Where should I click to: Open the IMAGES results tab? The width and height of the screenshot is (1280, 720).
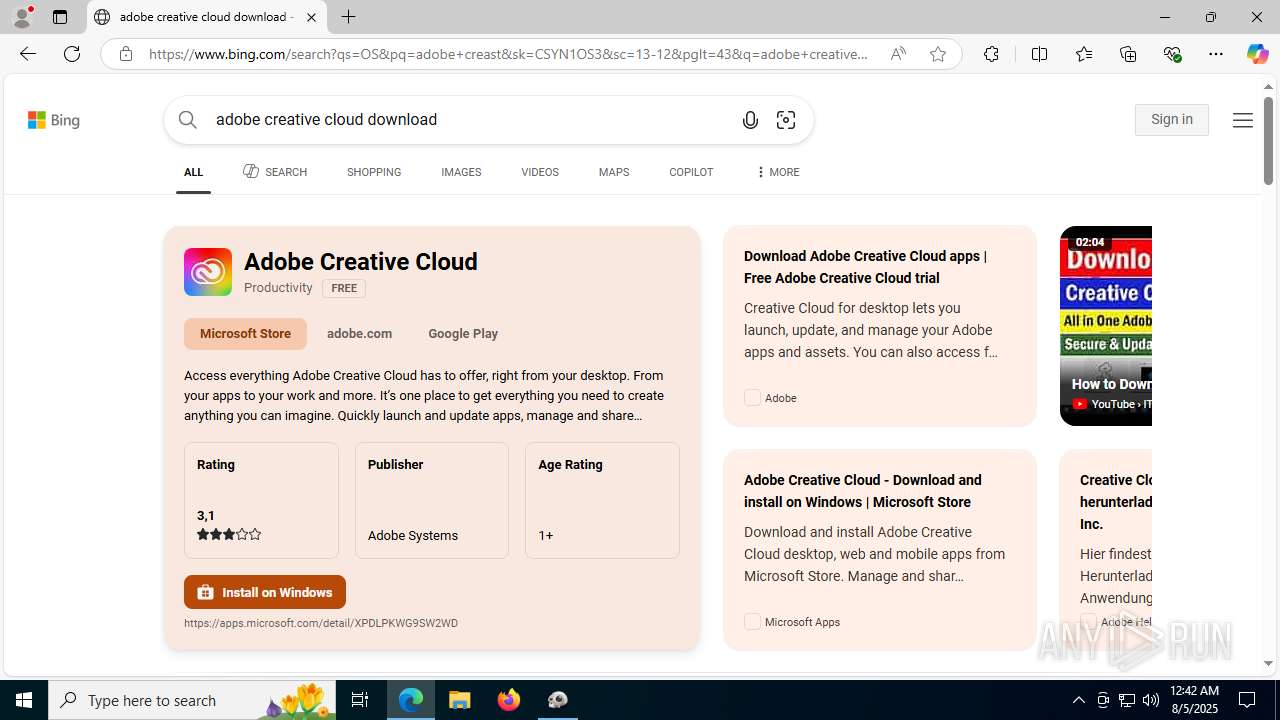pos(461,172)
